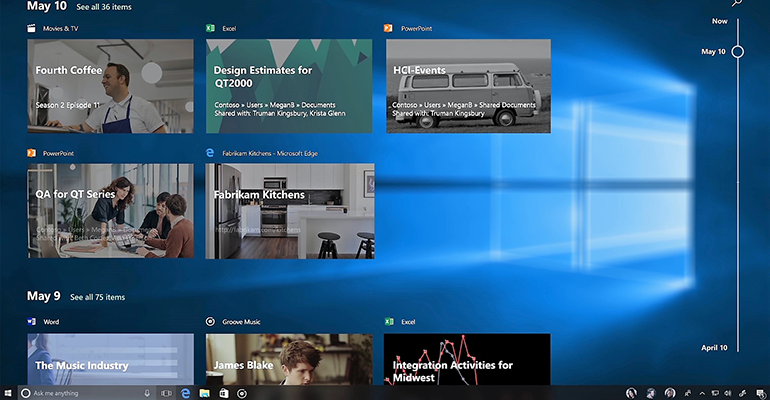Click the PowerPoint icon above HCI-Events

[x=388, y=28]
